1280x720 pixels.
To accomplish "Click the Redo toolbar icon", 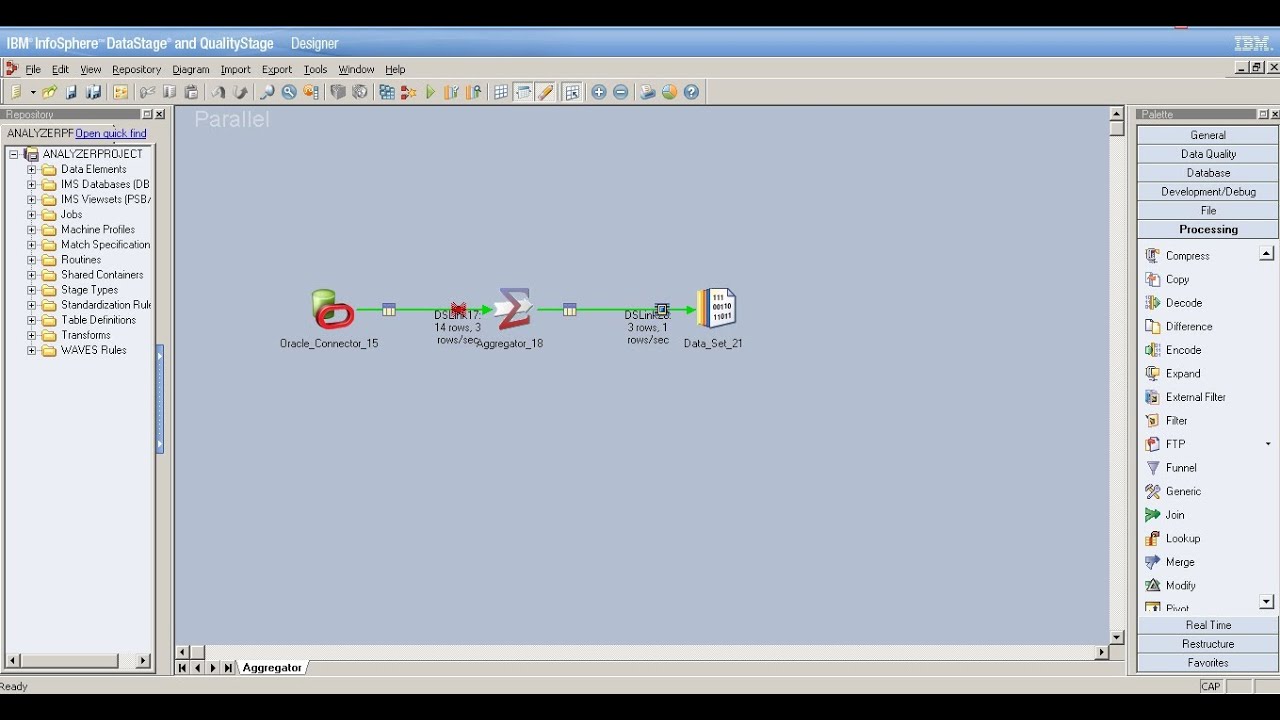I will 240,92.
